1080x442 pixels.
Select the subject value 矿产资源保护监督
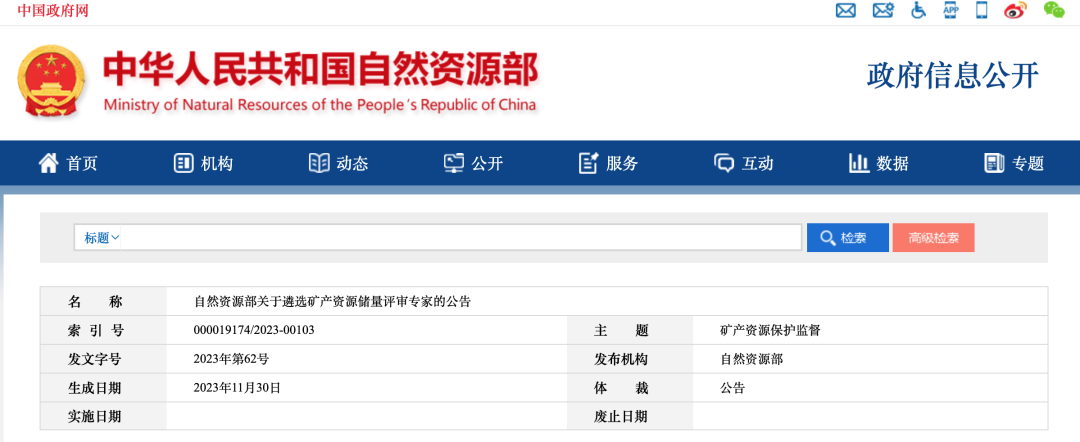point(771,330)
